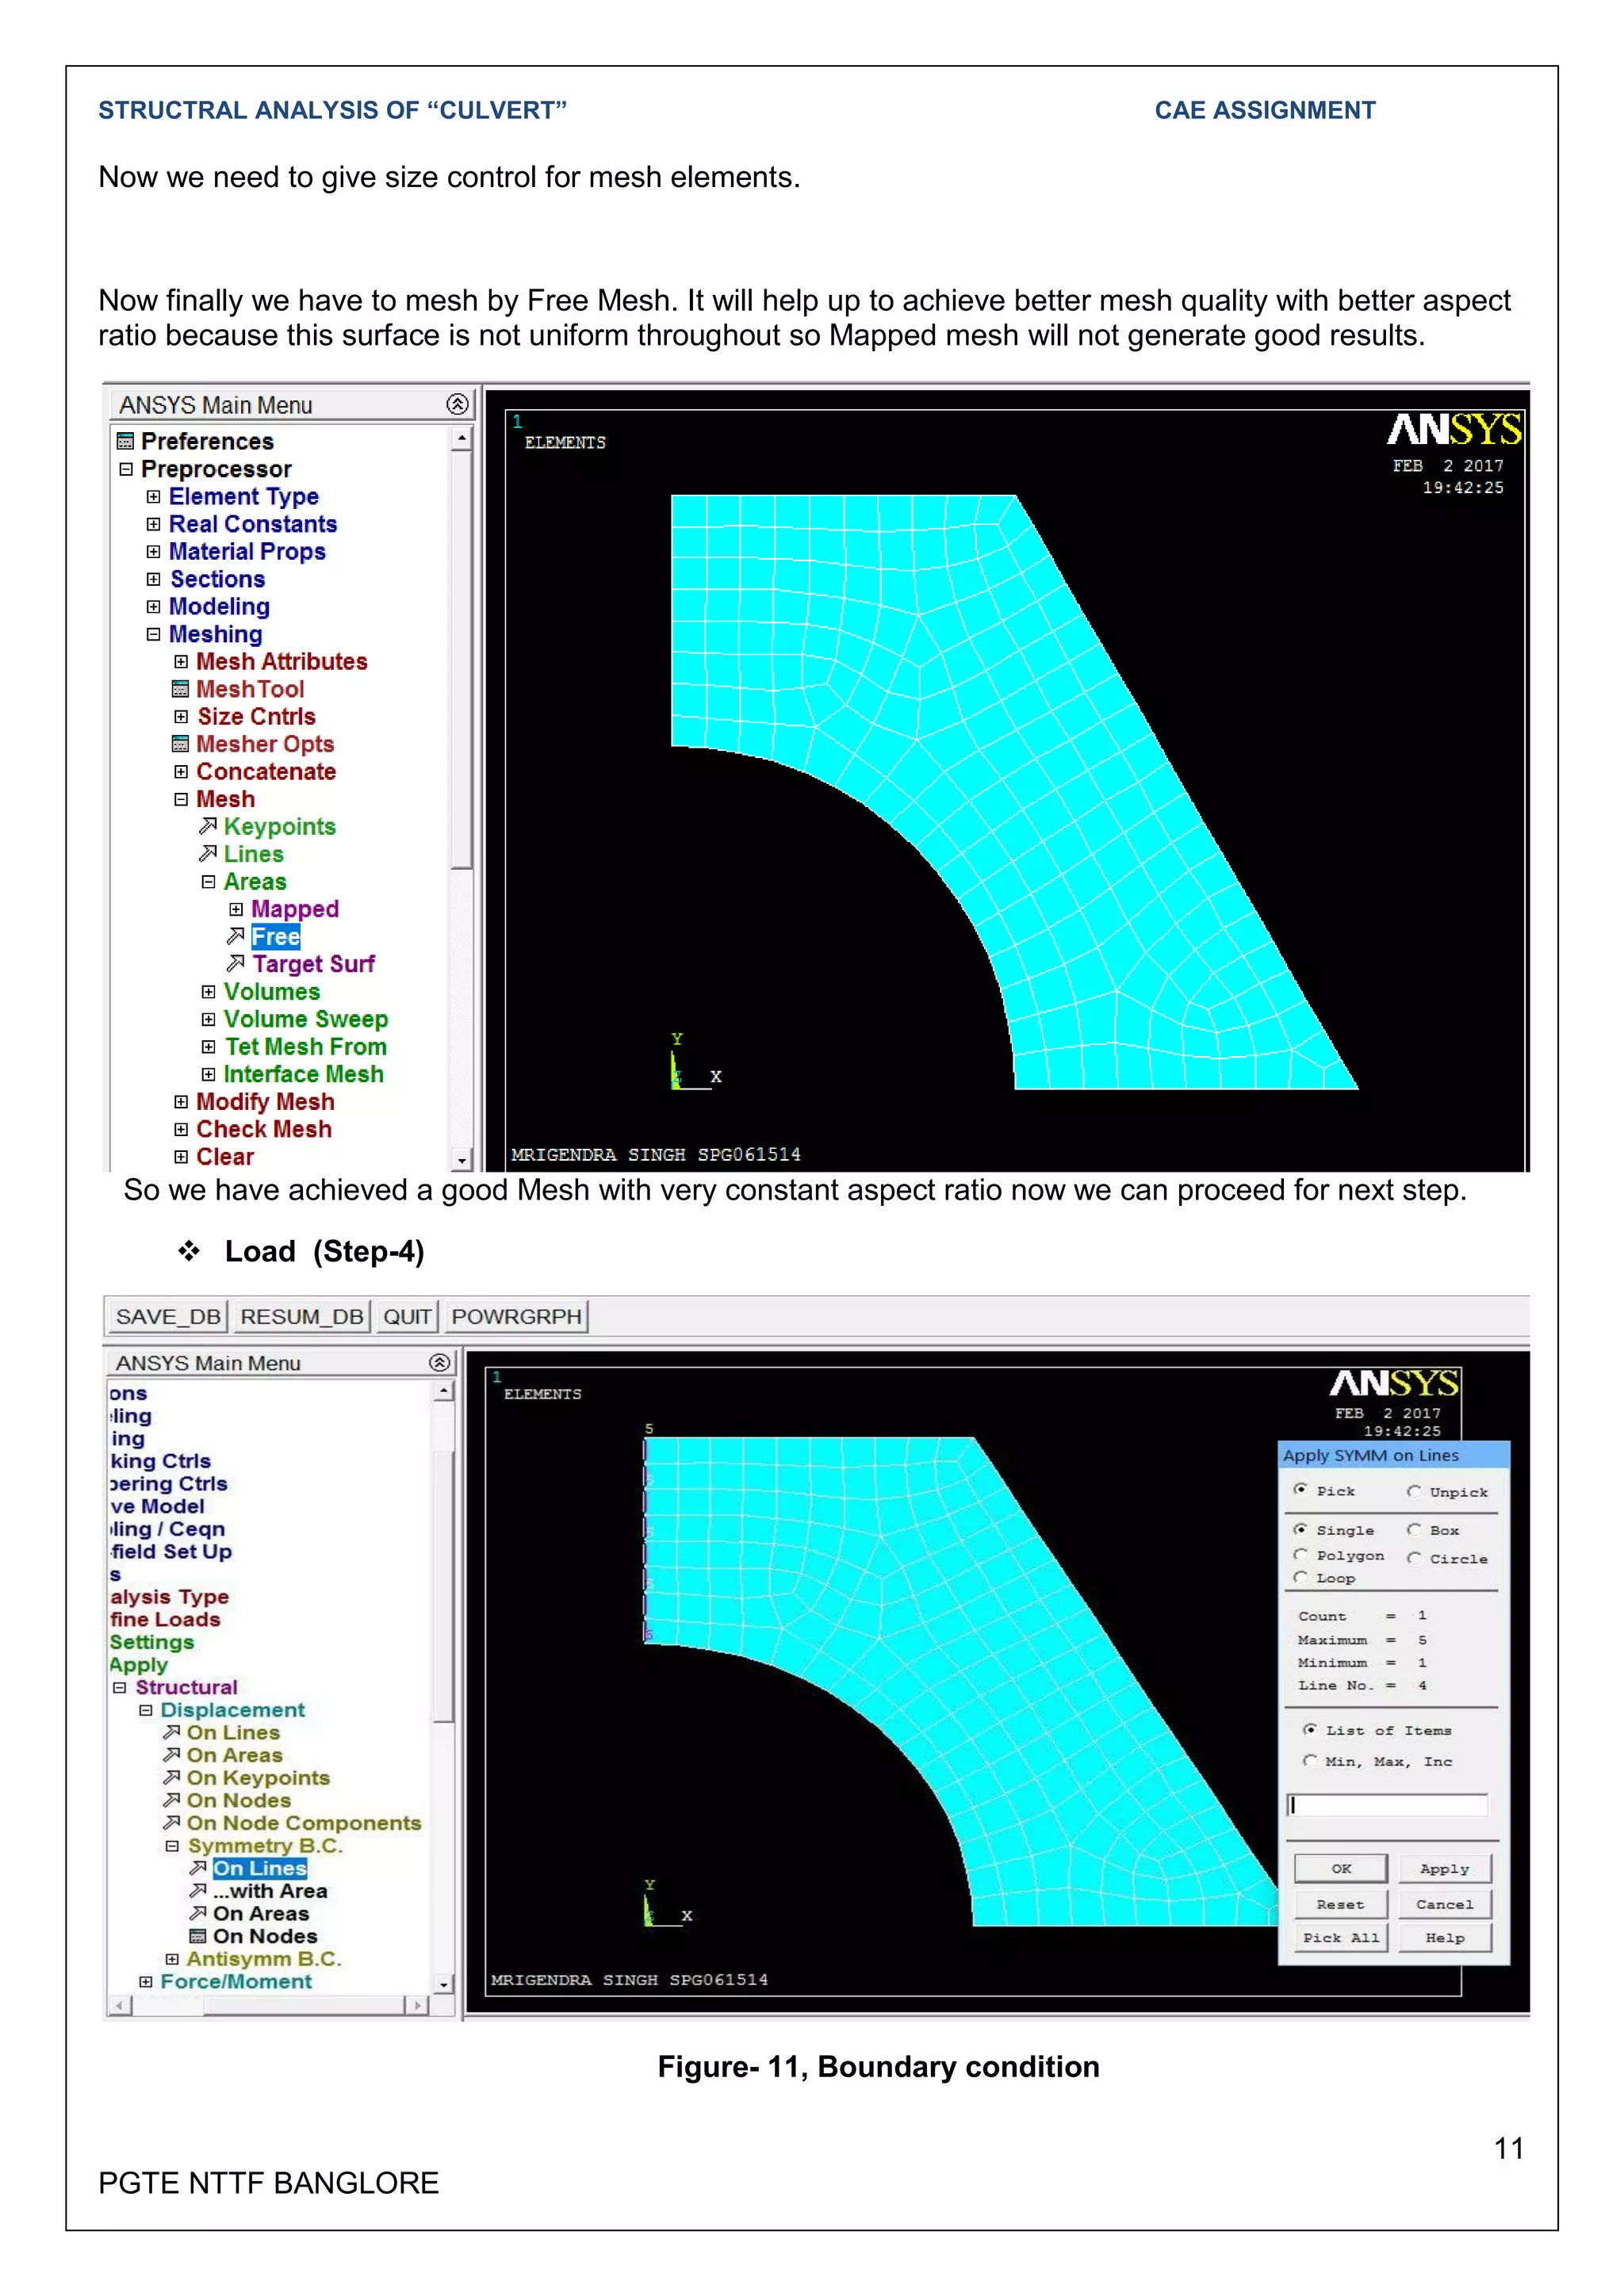
Task: Collapse the Structural loads node
Action: click(120, 1687)
